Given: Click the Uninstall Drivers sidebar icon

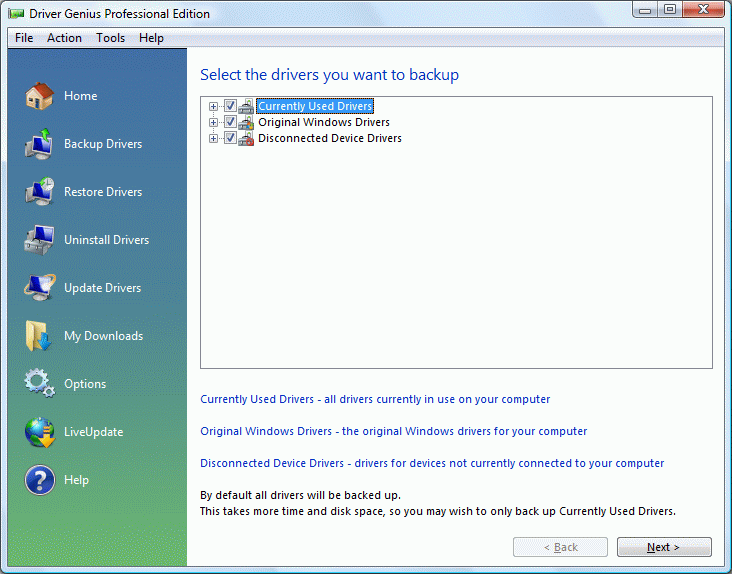Looking at the screenshot, I should (x=39, y=240).
